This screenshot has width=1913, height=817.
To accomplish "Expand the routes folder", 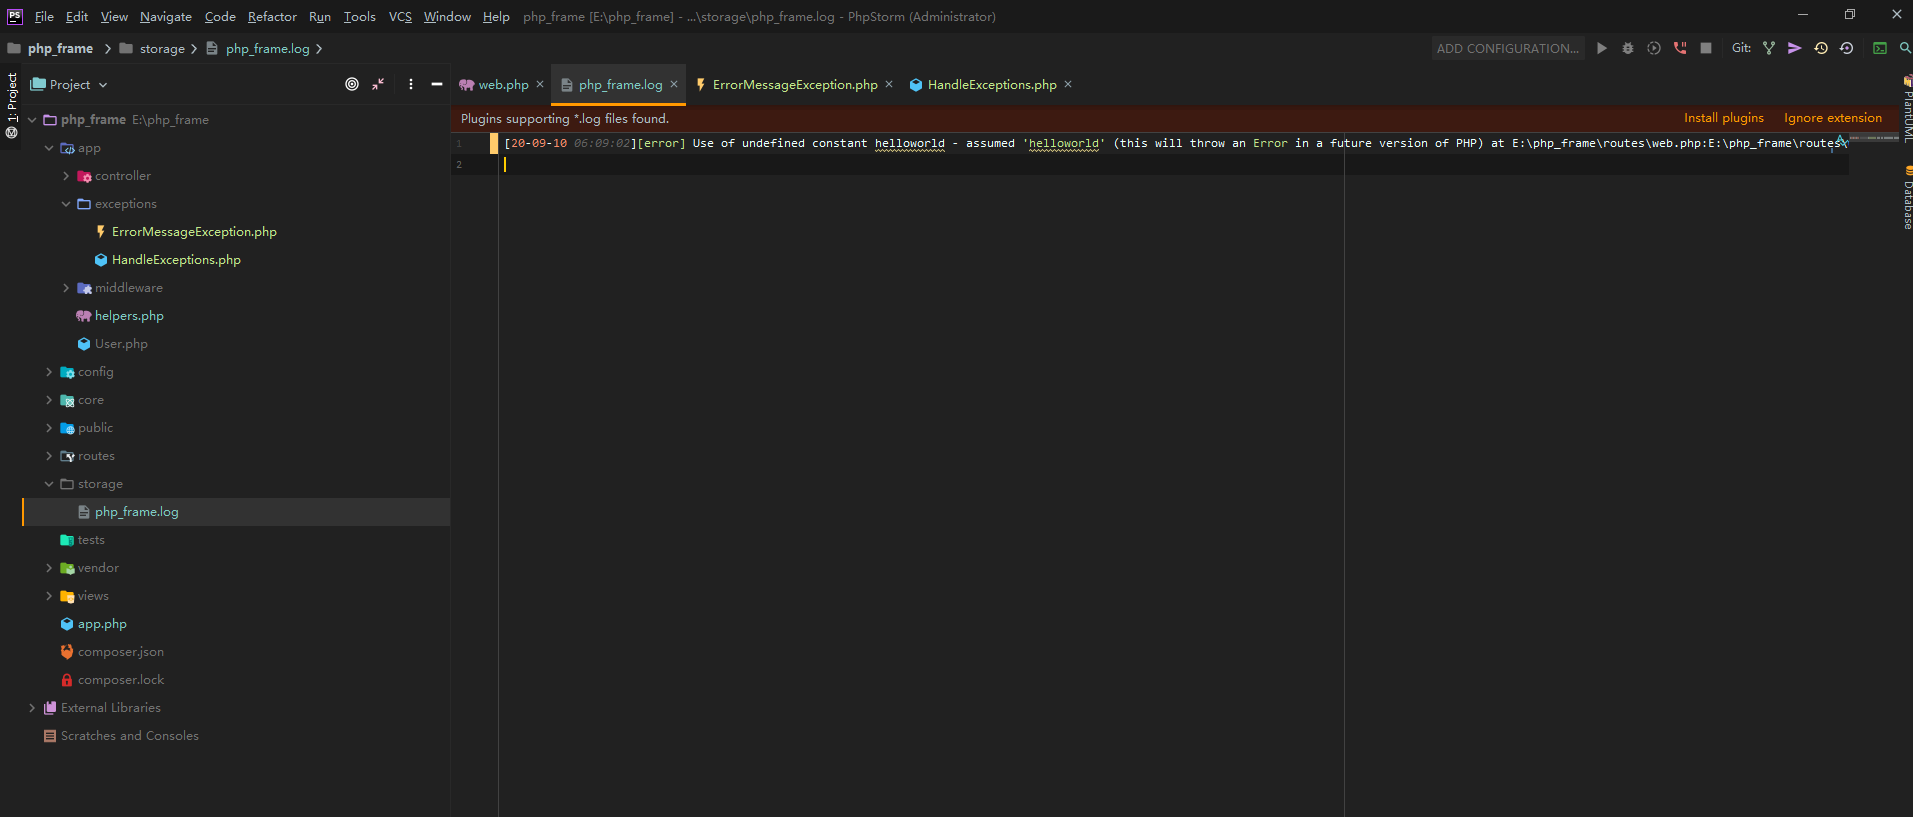I will pyautogui.click(x=49, y=456).
